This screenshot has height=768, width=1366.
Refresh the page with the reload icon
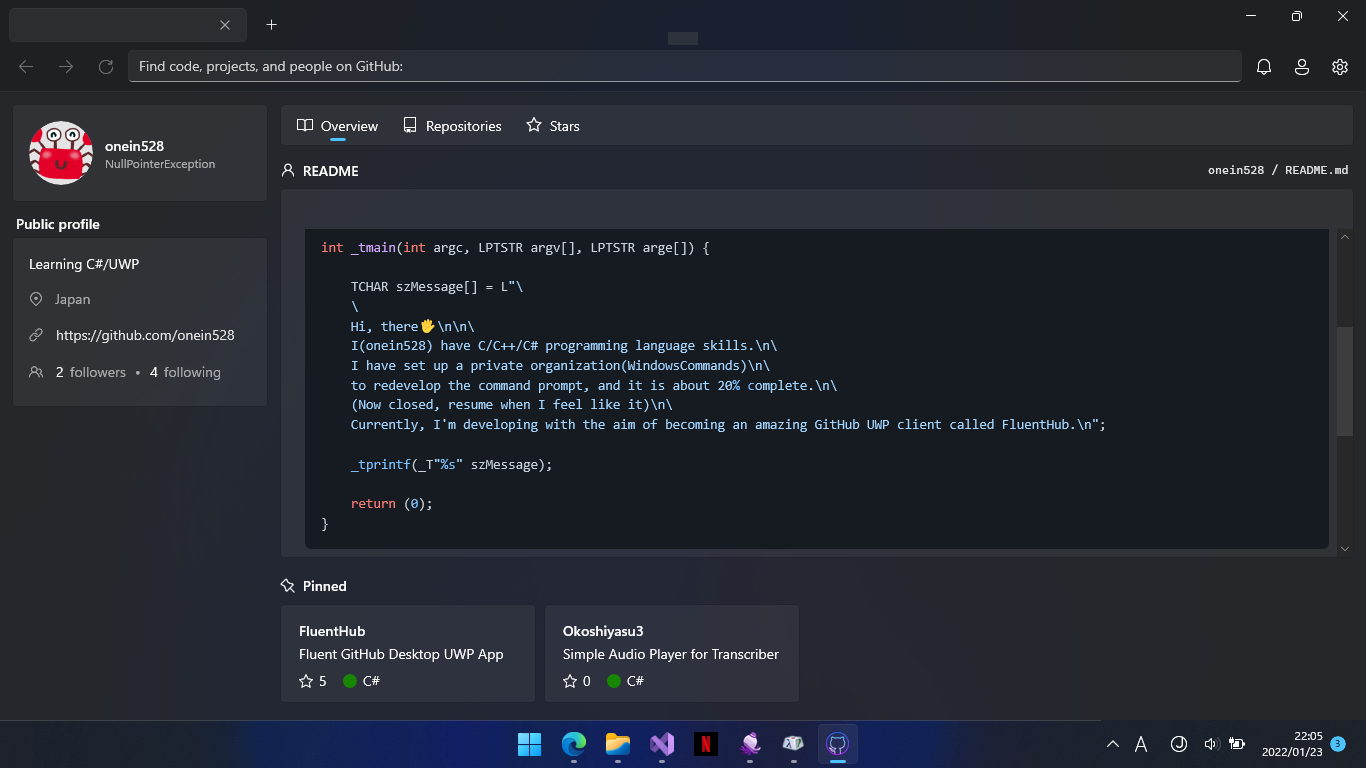coord(106,66)
